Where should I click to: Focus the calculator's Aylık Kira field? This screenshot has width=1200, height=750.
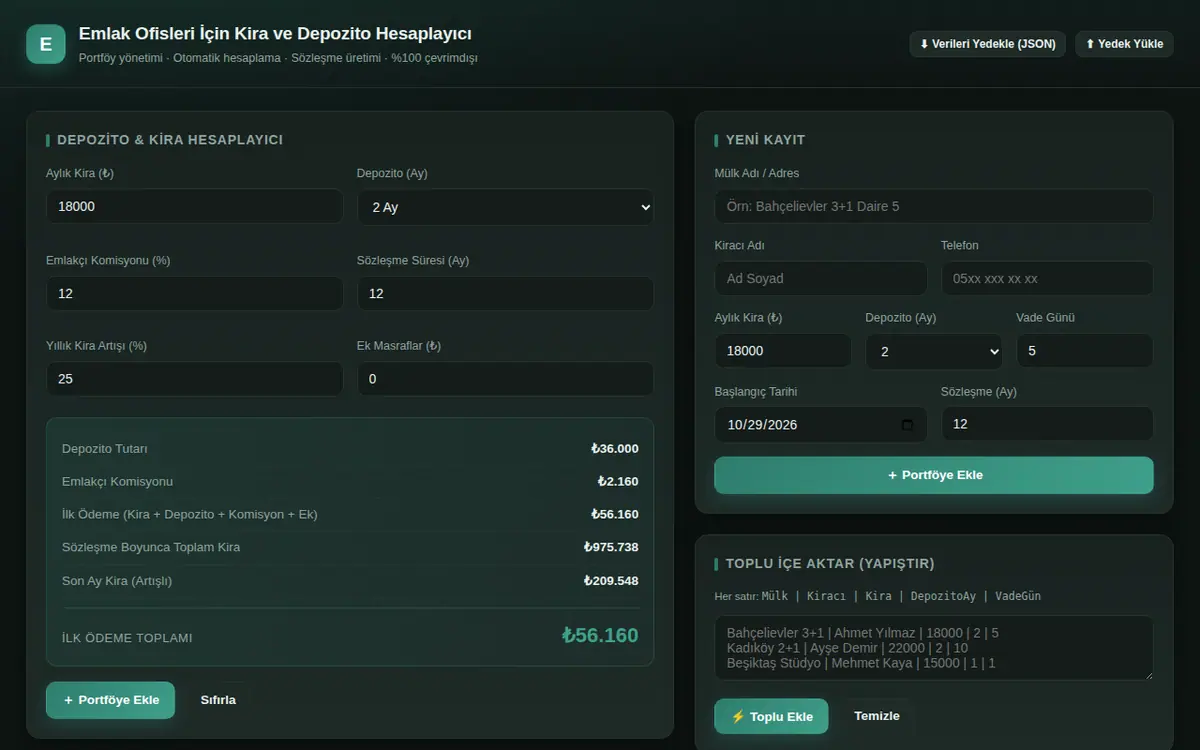click(194, 207)
